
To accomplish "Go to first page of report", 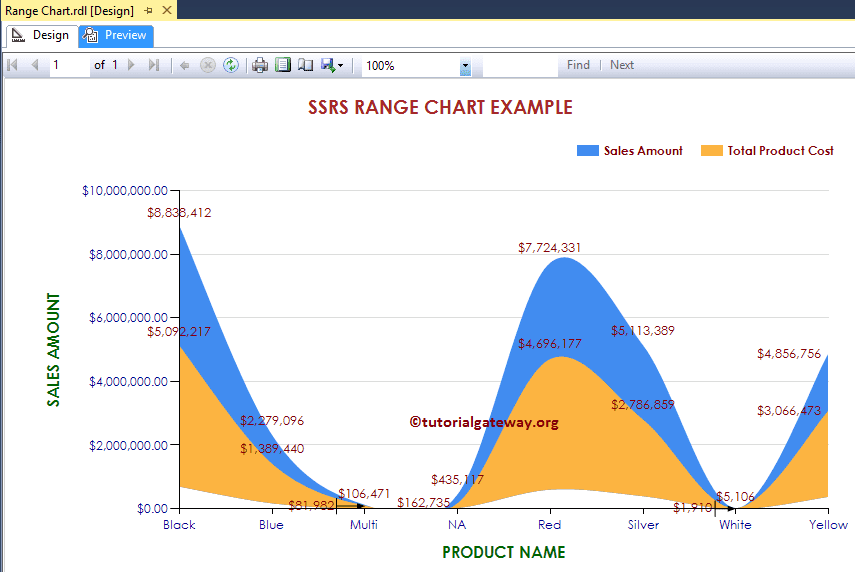I will click(x=13, y=65).
